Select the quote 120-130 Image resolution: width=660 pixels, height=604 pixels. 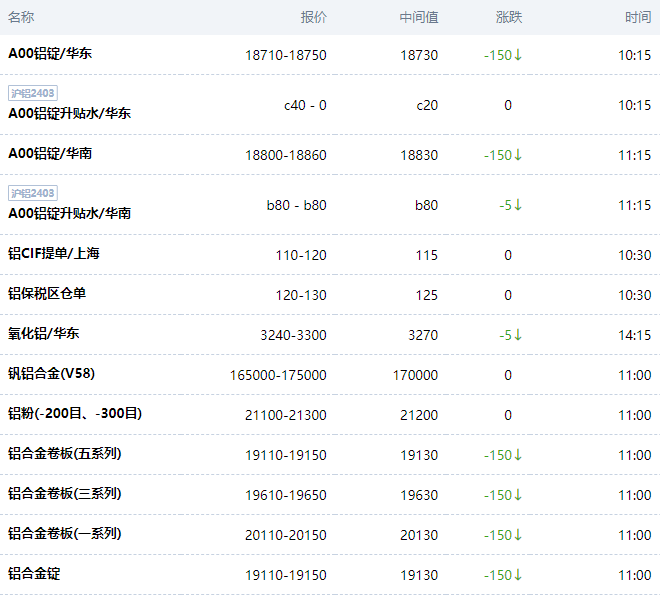301,295
